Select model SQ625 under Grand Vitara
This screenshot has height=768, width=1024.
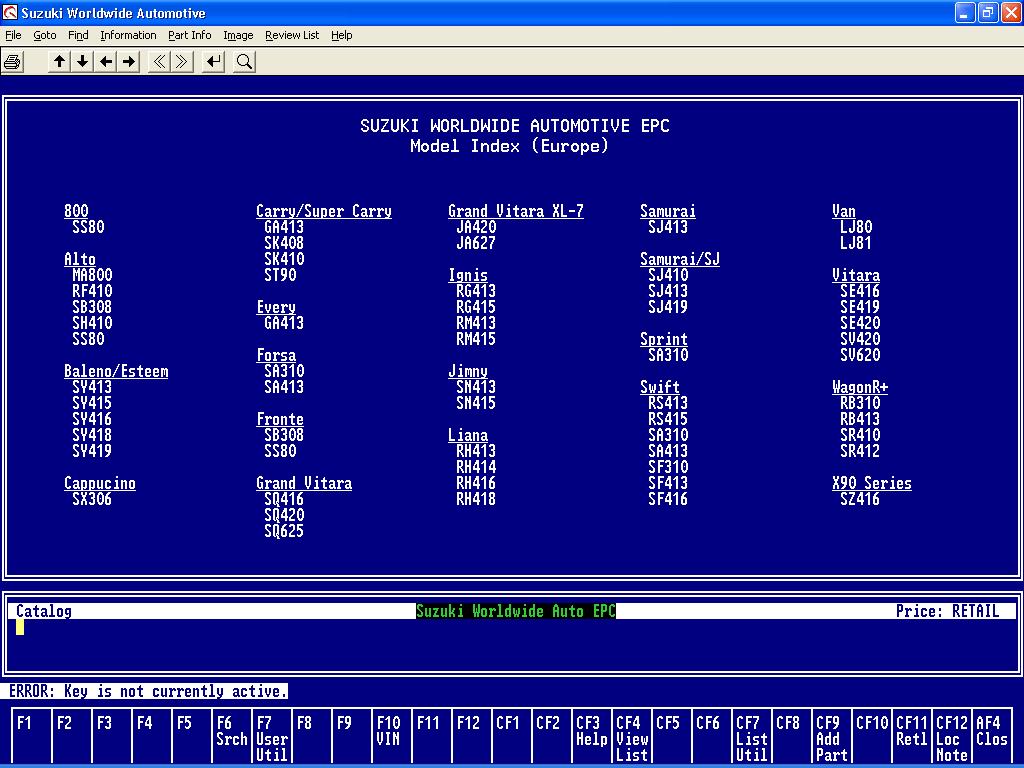point(284,531)
